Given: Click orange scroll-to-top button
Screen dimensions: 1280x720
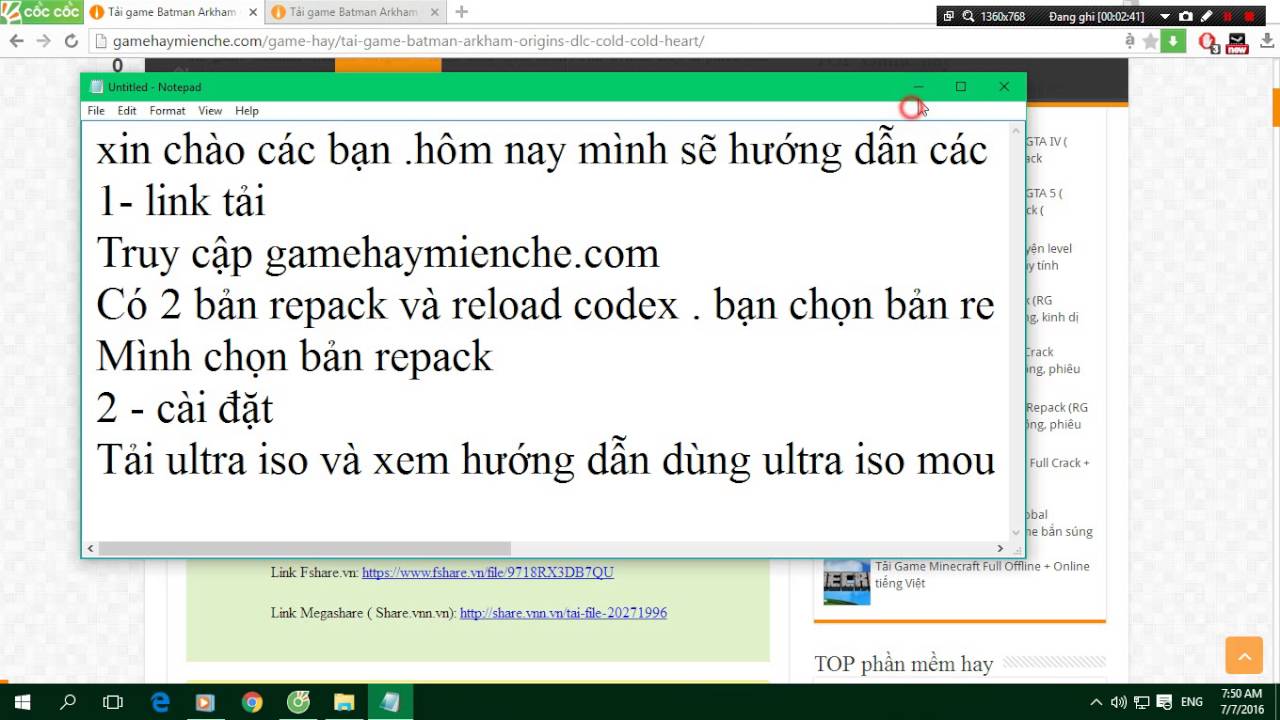Looking at the screenshot, I should click(1245, 656).
